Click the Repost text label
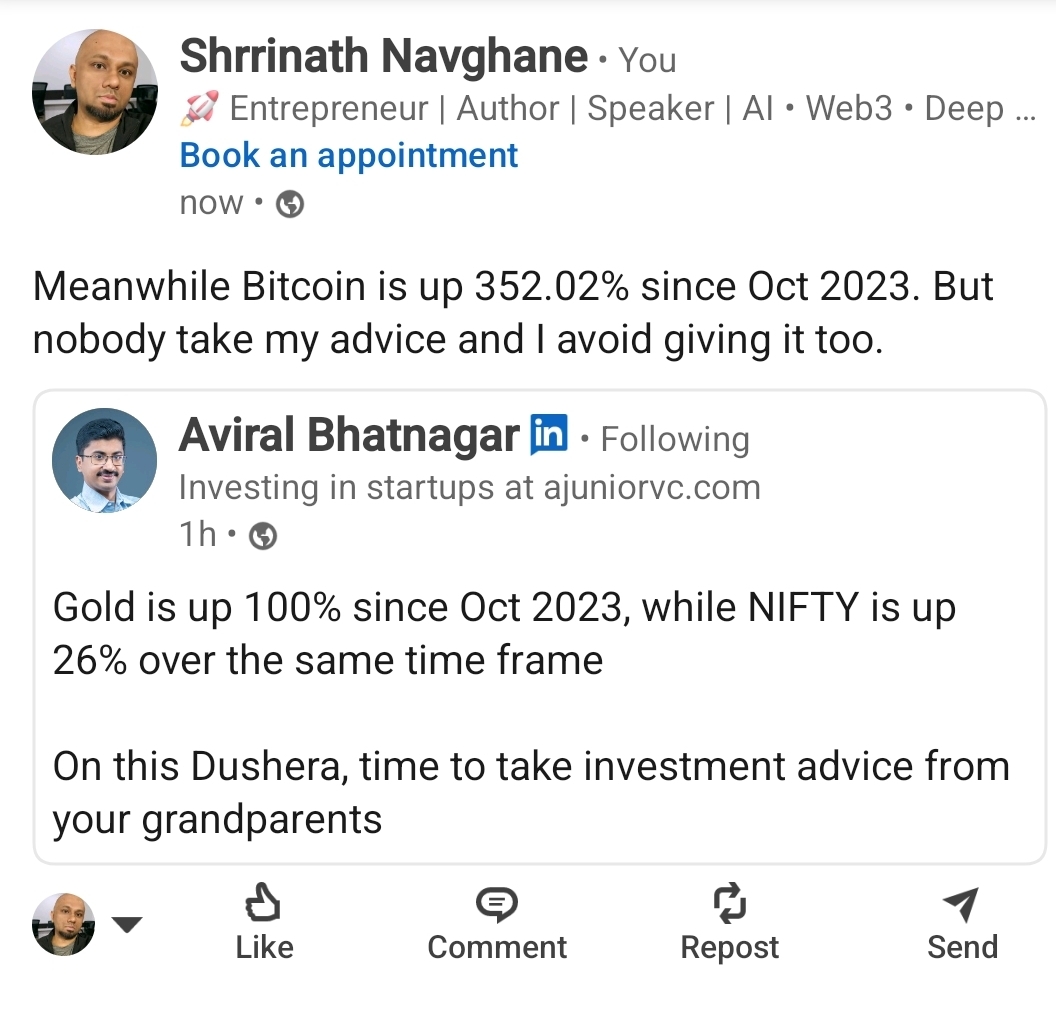The width and height of the screenshot is (1056, 1023). tap(729, 948)
